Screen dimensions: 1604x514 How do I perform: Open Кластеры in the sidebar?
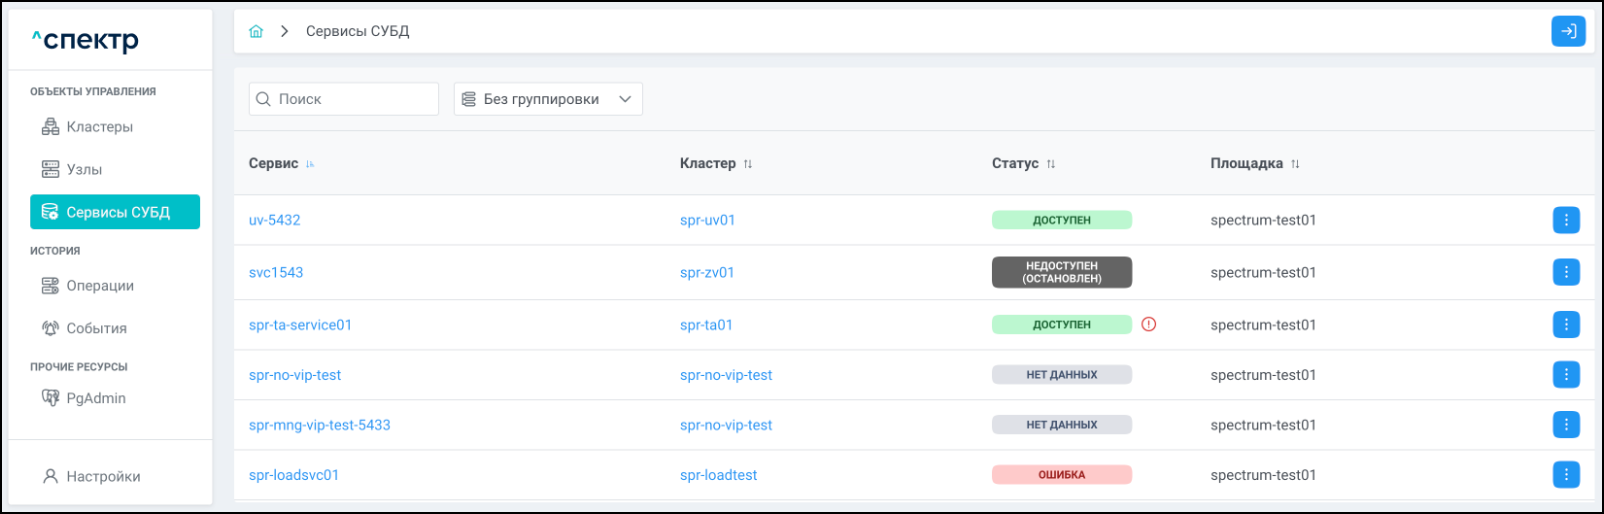[x=99, y=127]
